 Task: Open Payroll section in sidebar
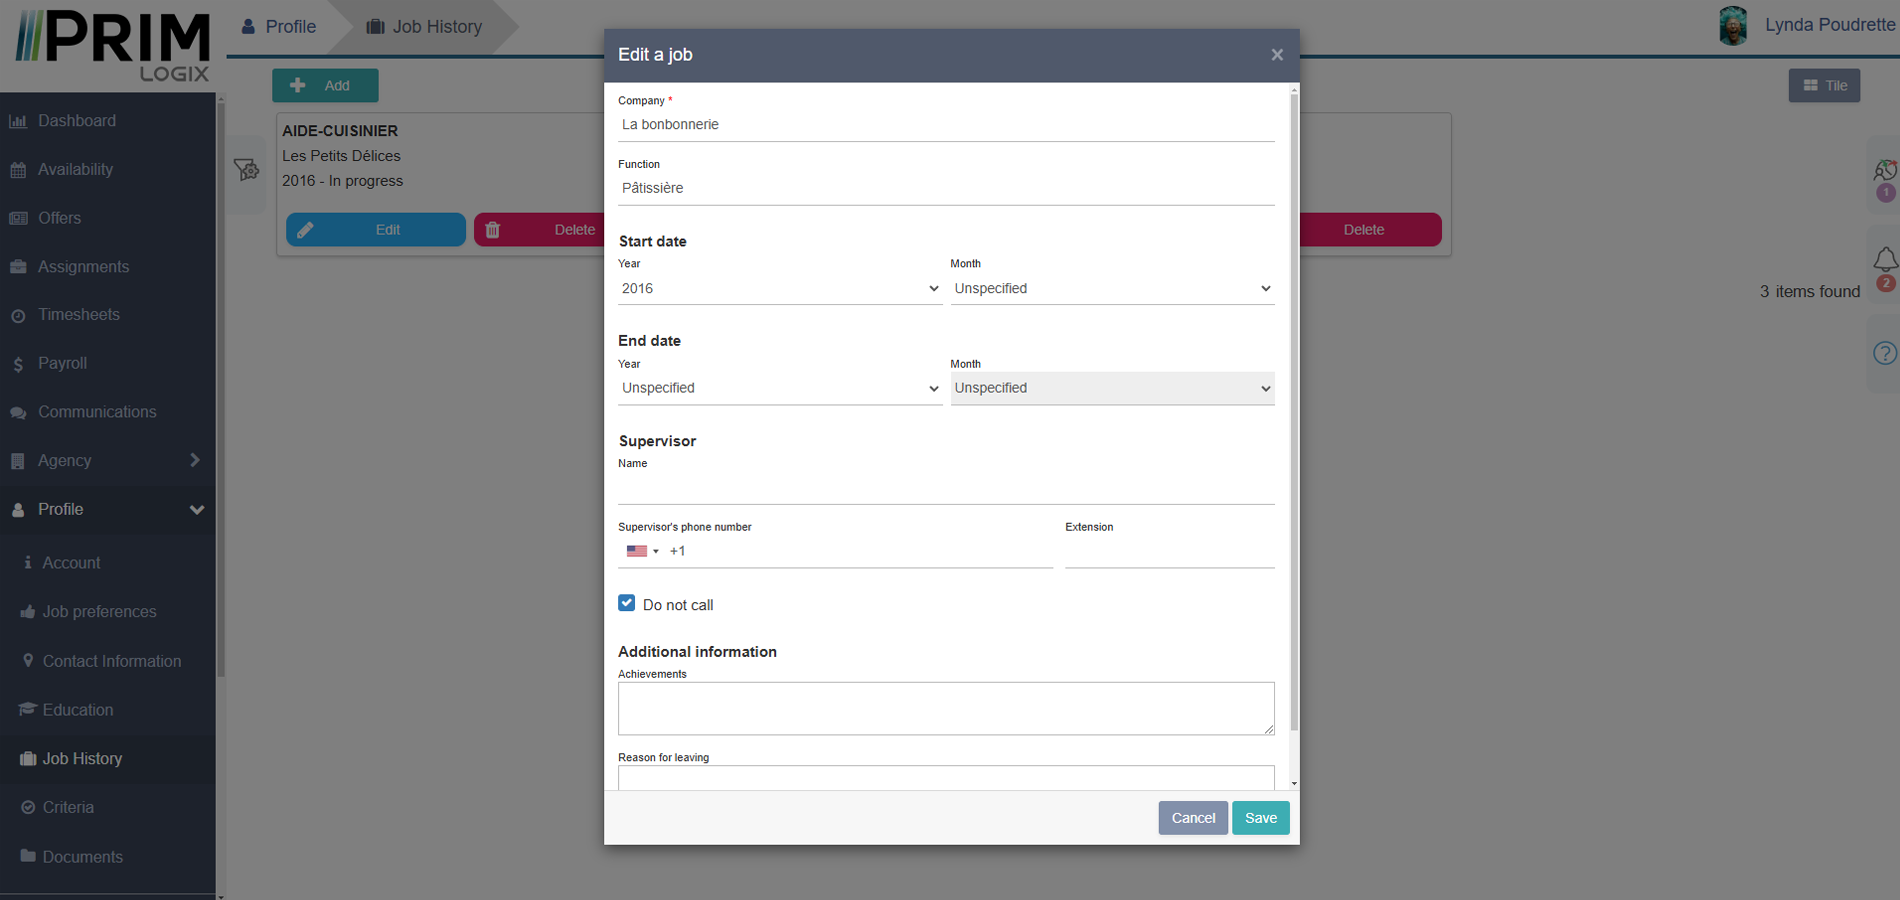pyautogui.click(x=62, y=364)
